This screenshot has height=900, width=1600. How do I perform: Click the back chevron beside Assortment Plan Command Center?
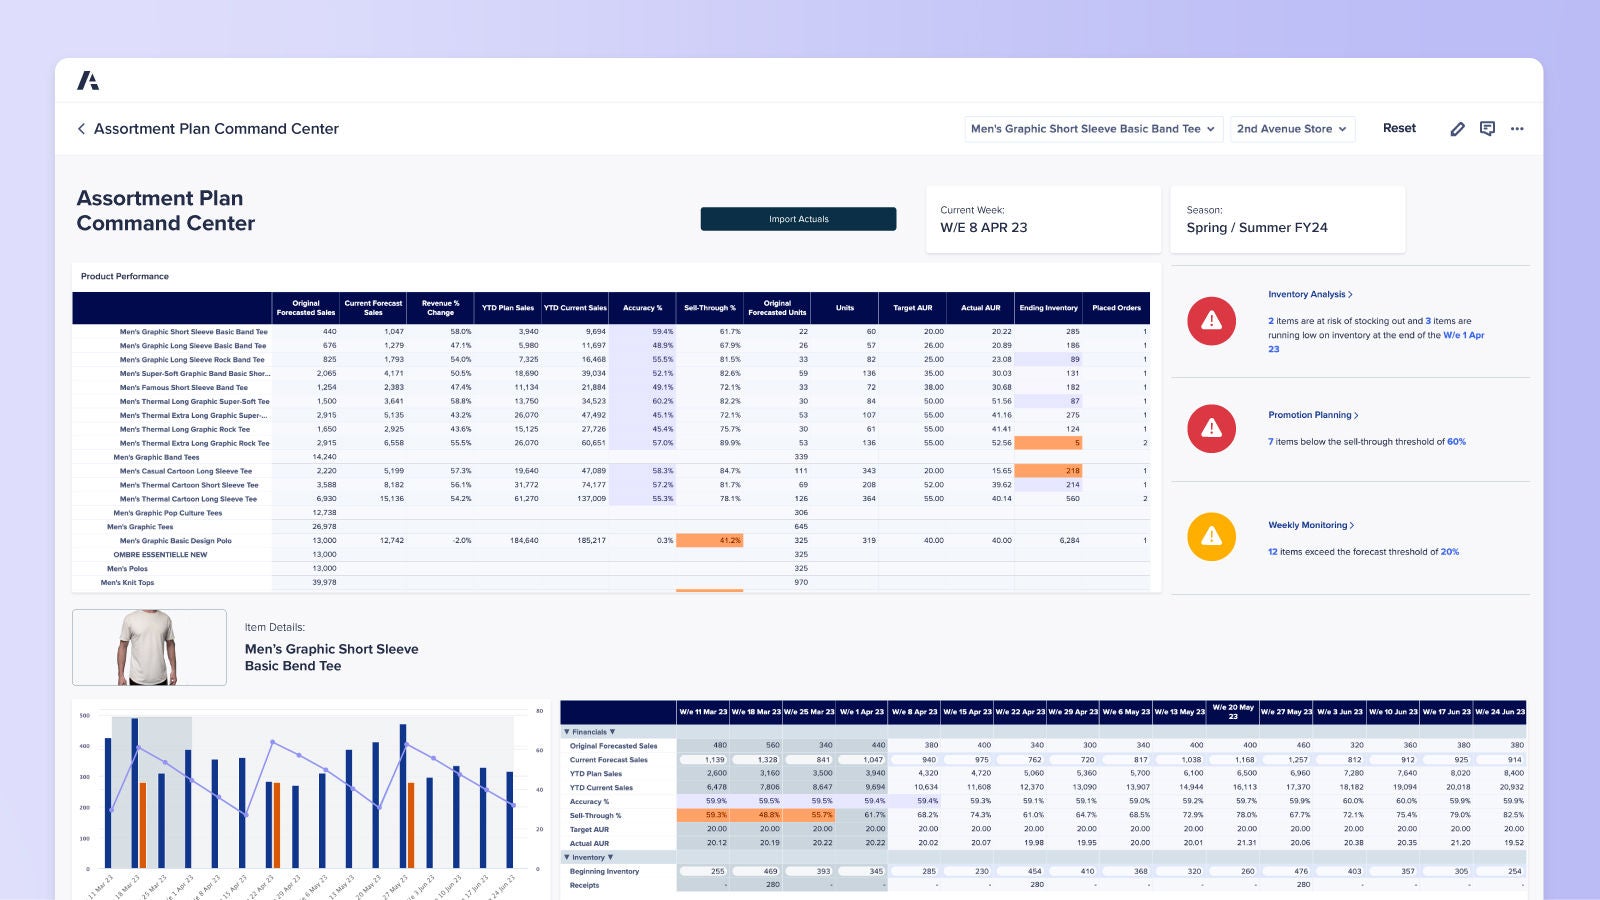(x=80, y=128)
